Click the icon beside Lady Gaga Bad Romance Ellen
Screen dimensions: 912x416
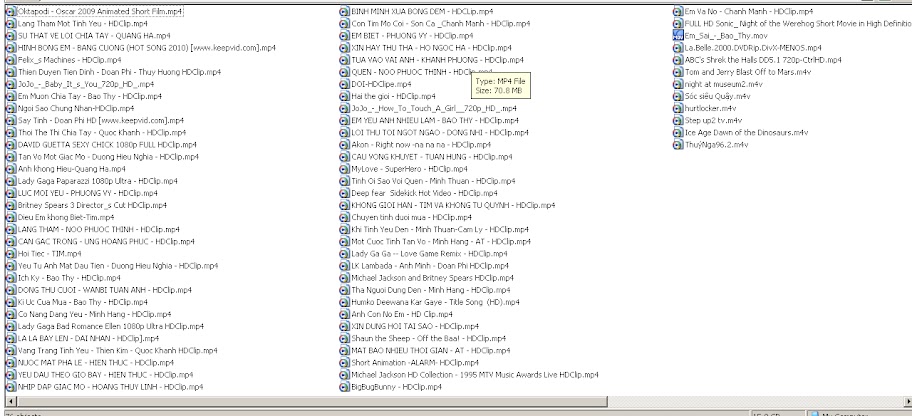pyautogui.click(x=10, y=326)
